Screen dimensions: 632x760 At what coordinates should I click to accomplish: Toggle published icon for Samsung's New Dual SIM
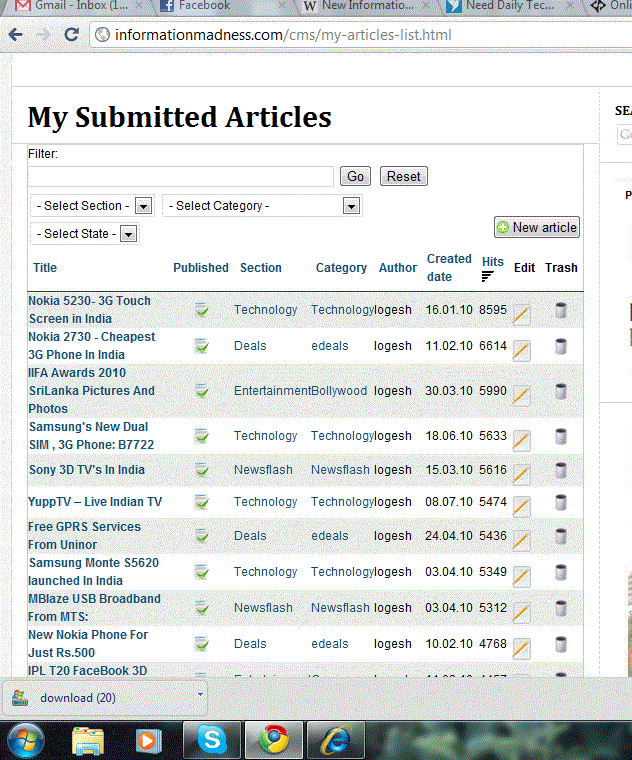[202, 436]
